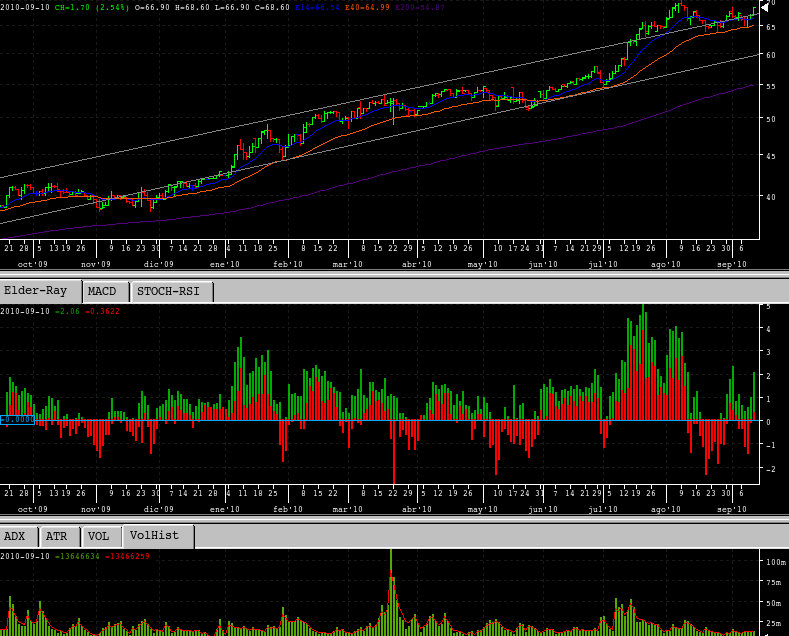Image resolution: width=789 pixels, height=636 pixels.
Task: Select the STOCH-RSI tab
Action: (x=172, y=292)
